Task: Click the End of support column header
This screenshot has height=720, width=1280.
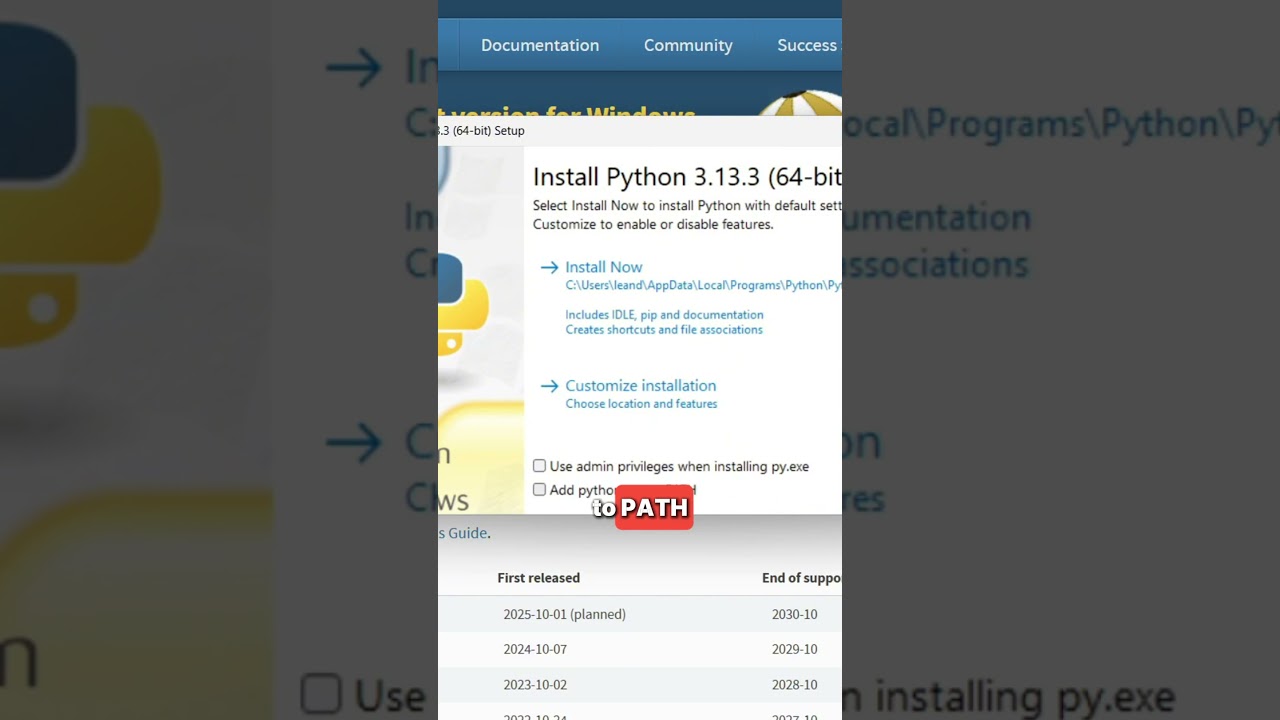Action: (801, 578)
